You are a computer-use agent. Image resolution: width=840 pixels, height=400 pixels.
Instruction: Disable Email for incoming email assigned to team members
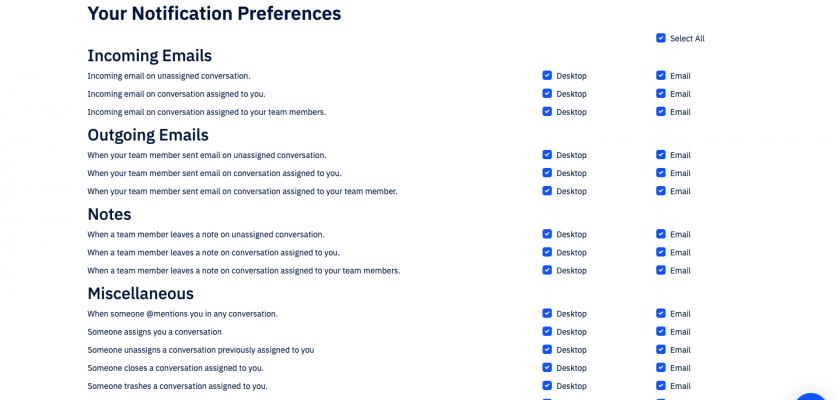pos(661,111)
